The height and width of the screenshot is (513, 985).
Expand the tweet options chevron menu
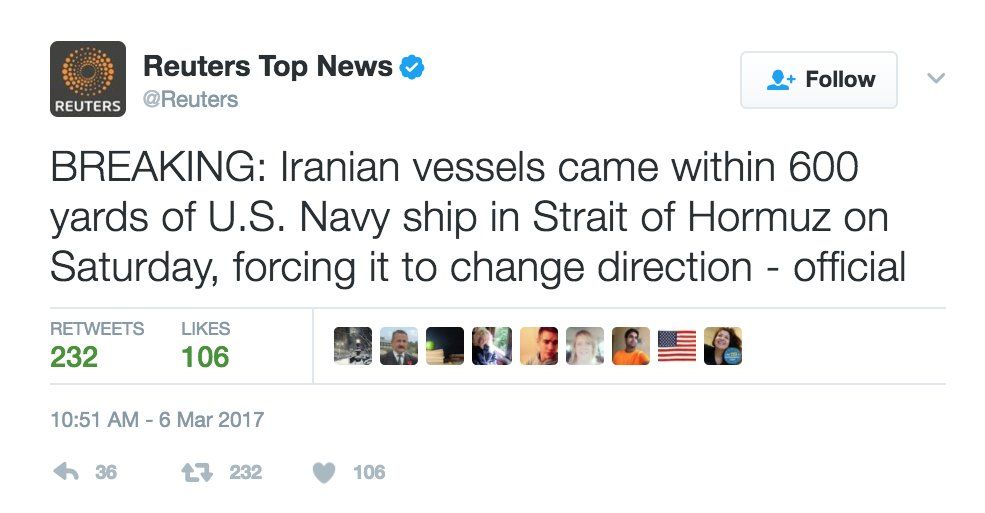[x=936, y=78]
